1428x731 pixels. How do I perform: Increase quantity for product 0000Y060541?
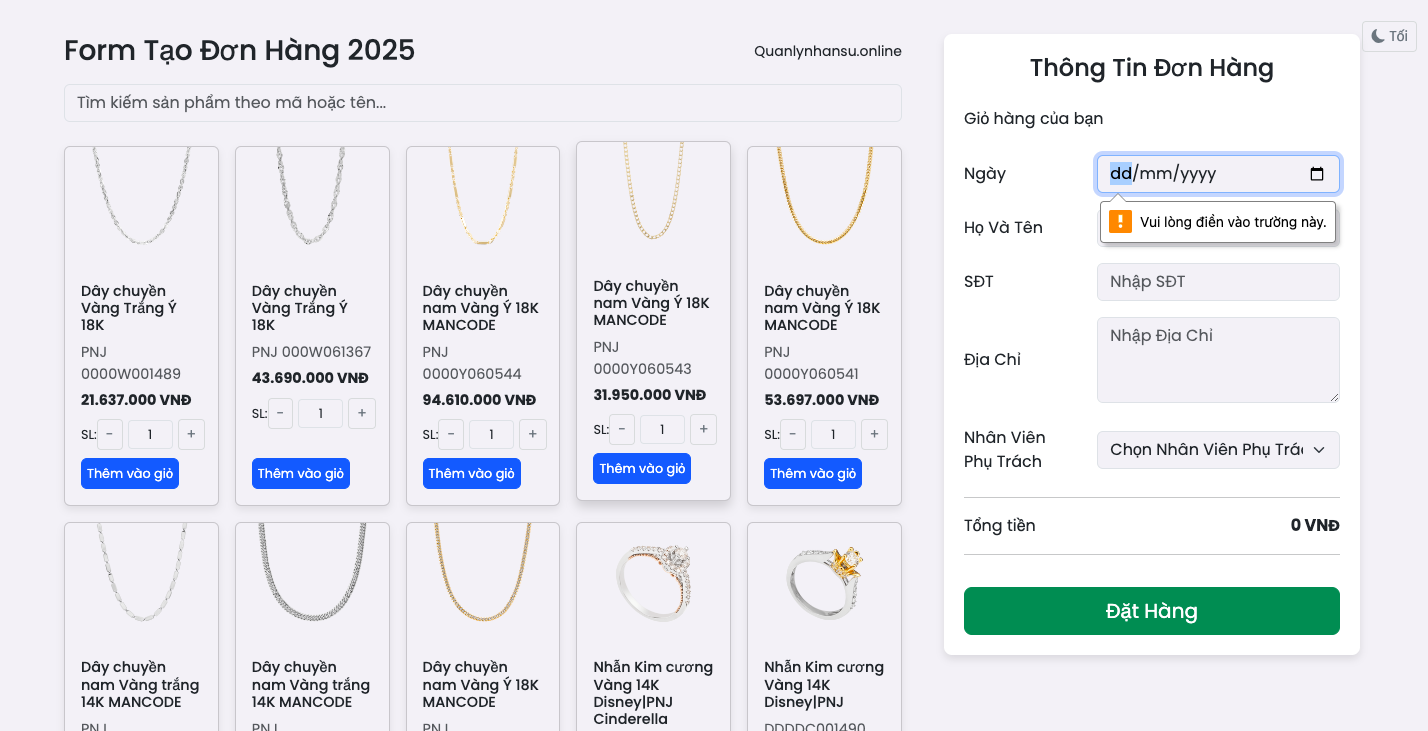pos(875,434)
